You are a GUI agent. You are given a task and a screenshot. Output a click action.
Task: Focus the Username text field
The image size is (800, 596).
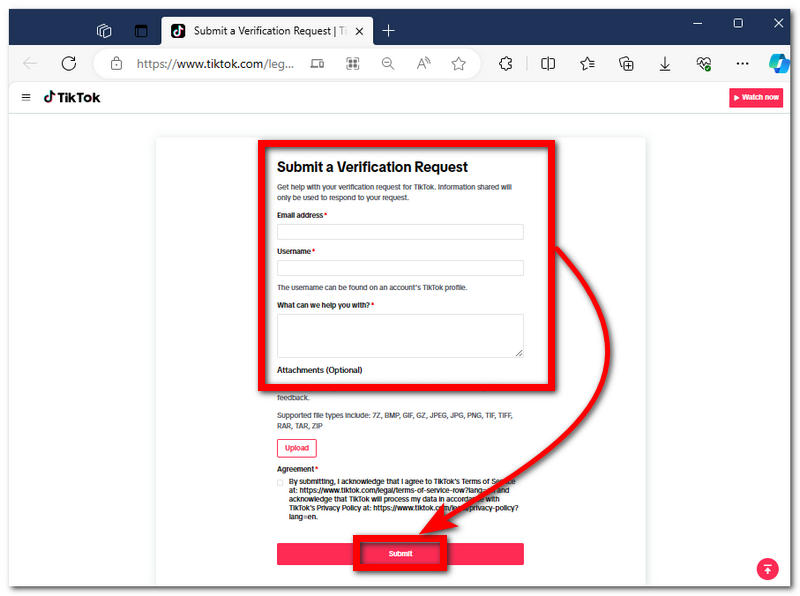tap(400, 268)
